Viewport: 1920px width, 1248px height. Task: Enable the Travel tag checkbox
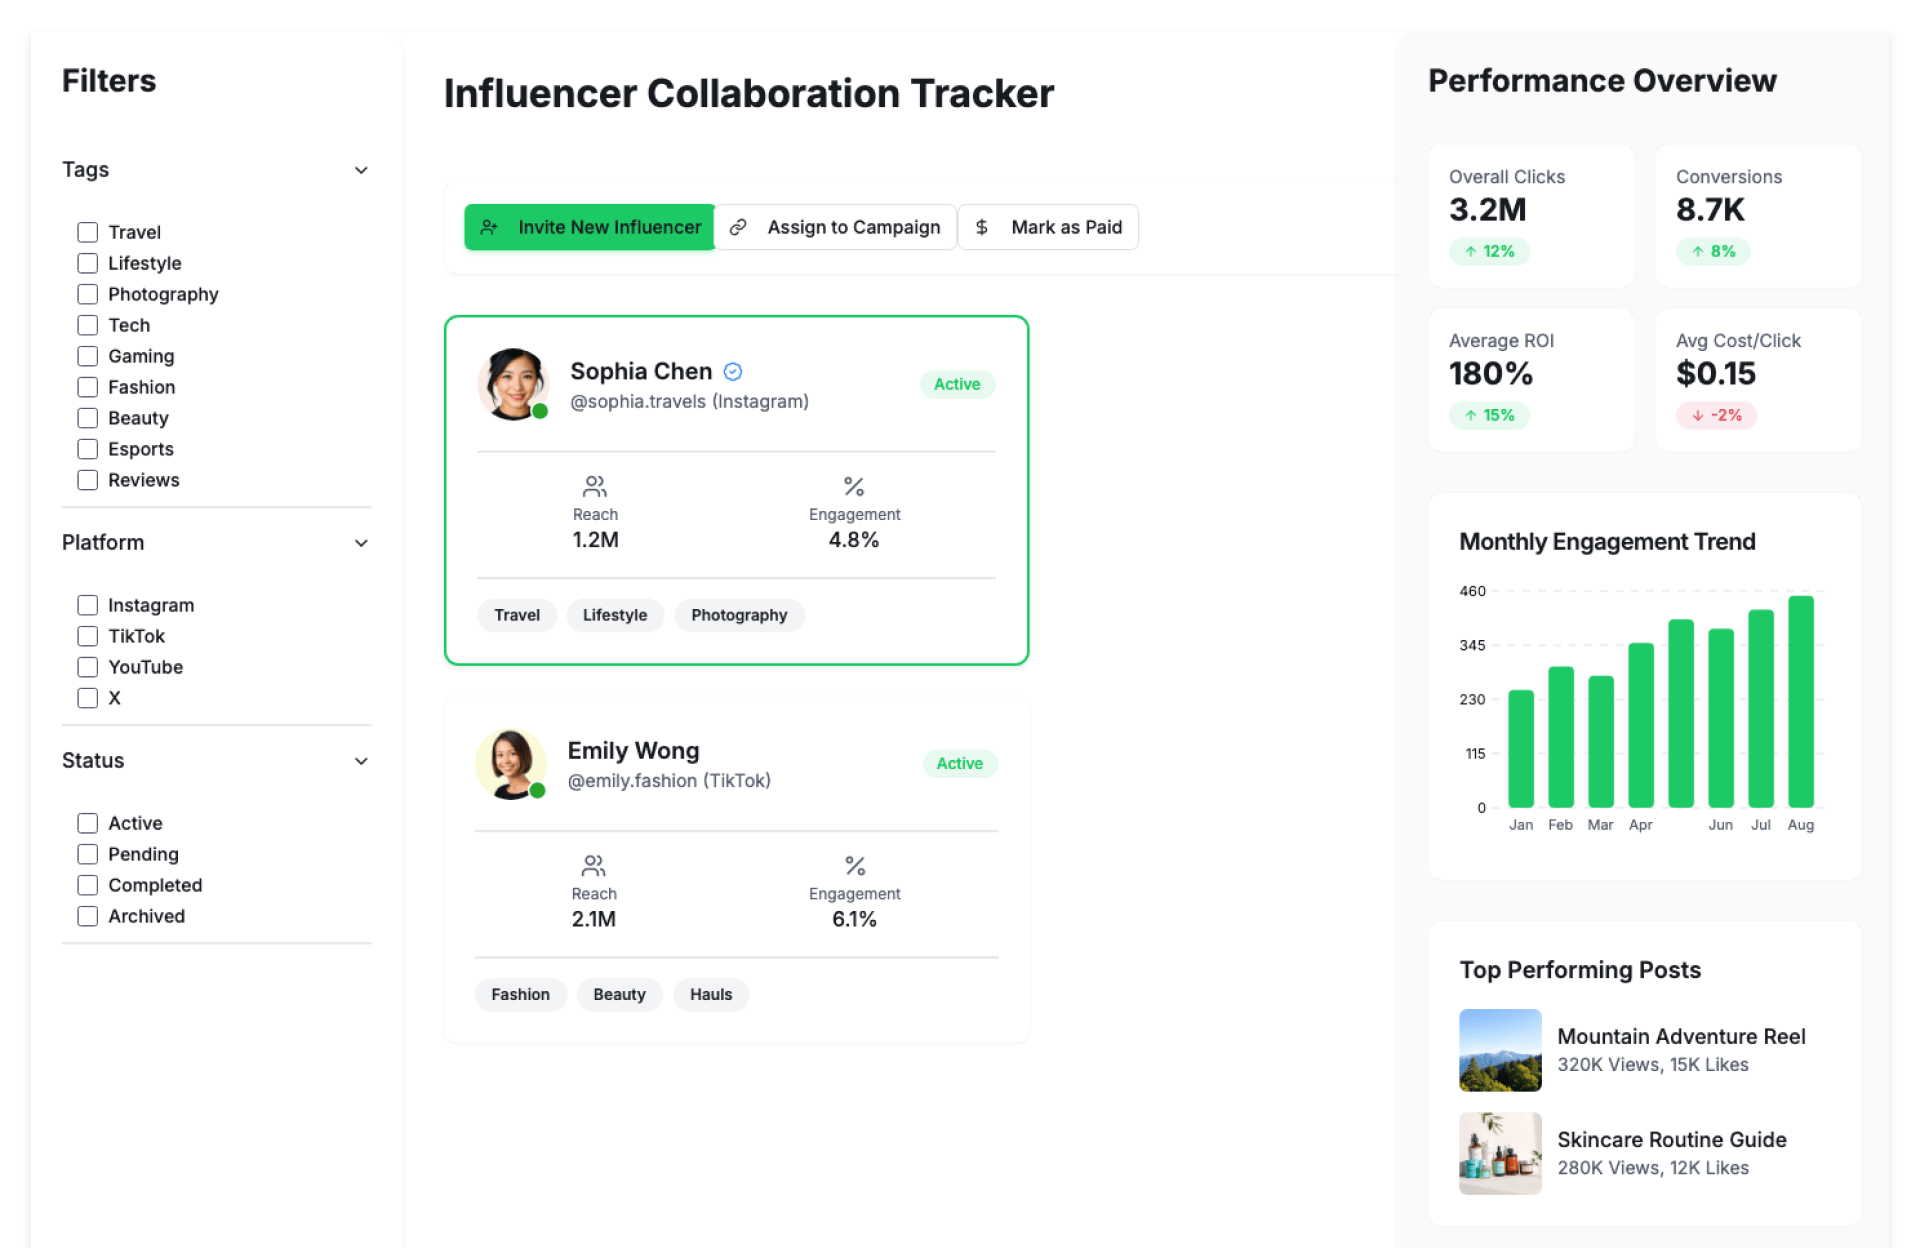pos(88,232)
